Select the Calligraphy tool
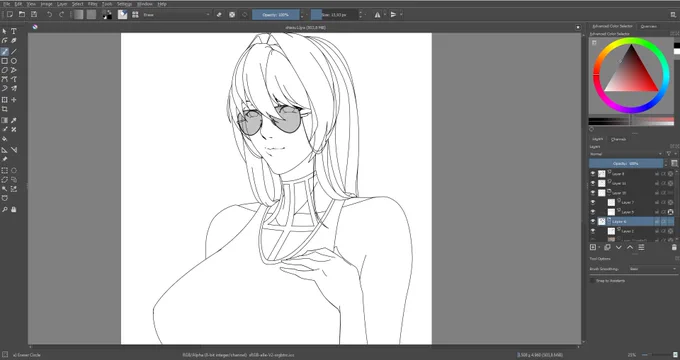680x360 pixels. (14, 40)
